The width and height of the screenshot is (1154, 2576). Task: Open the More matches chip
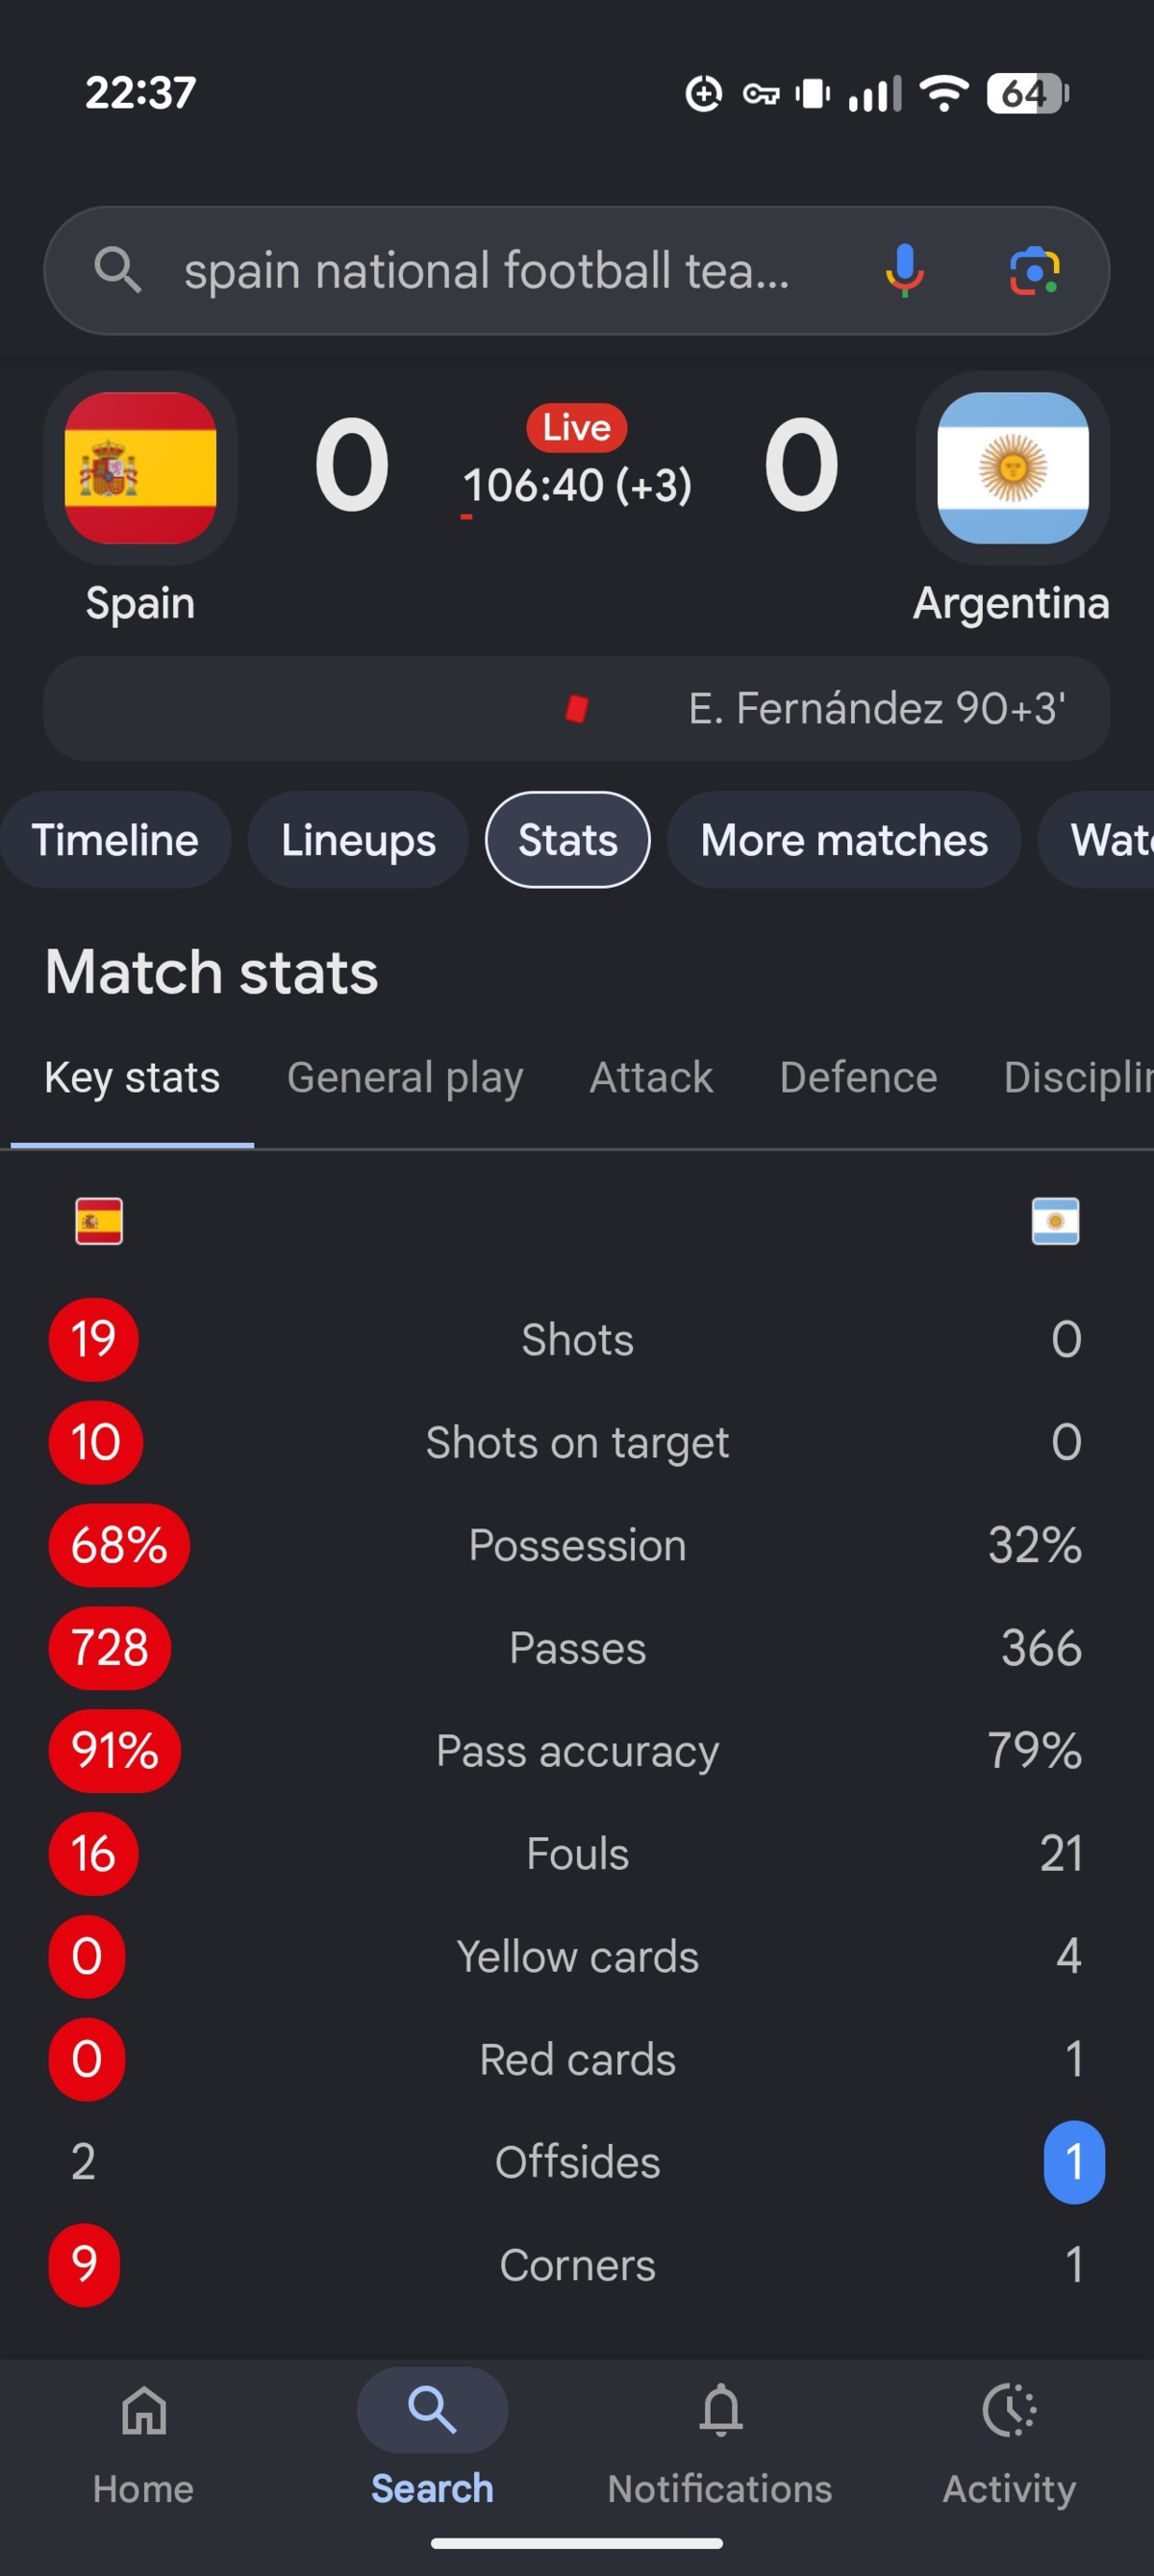click(x=844, y=840)
